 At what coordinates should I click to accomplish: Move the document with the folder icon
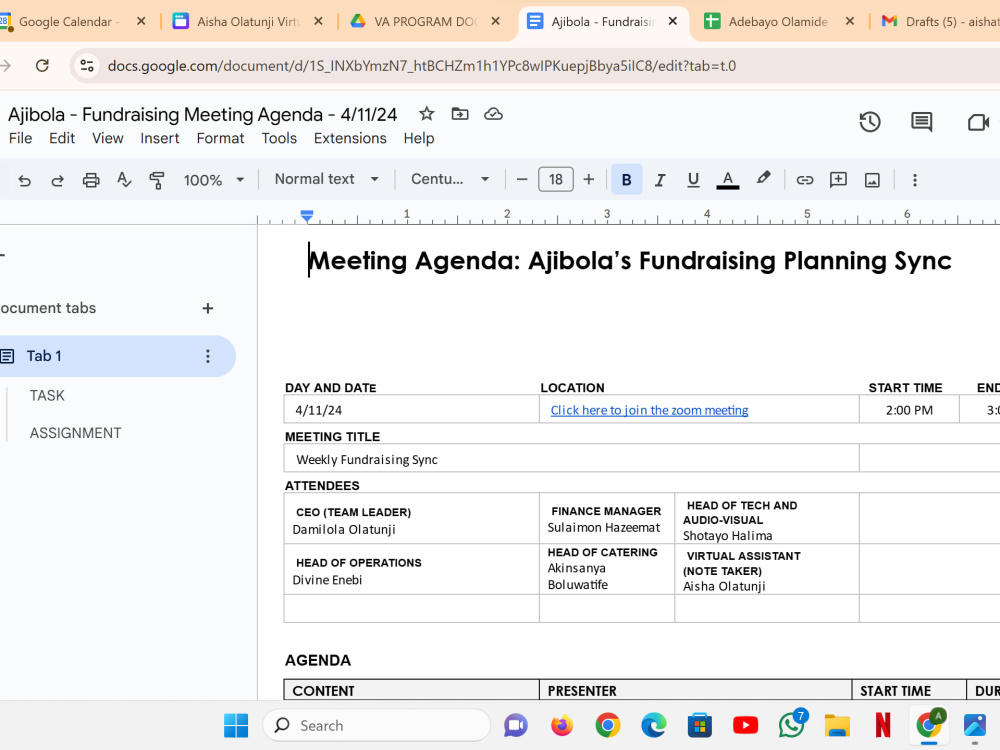click(460, 114)
